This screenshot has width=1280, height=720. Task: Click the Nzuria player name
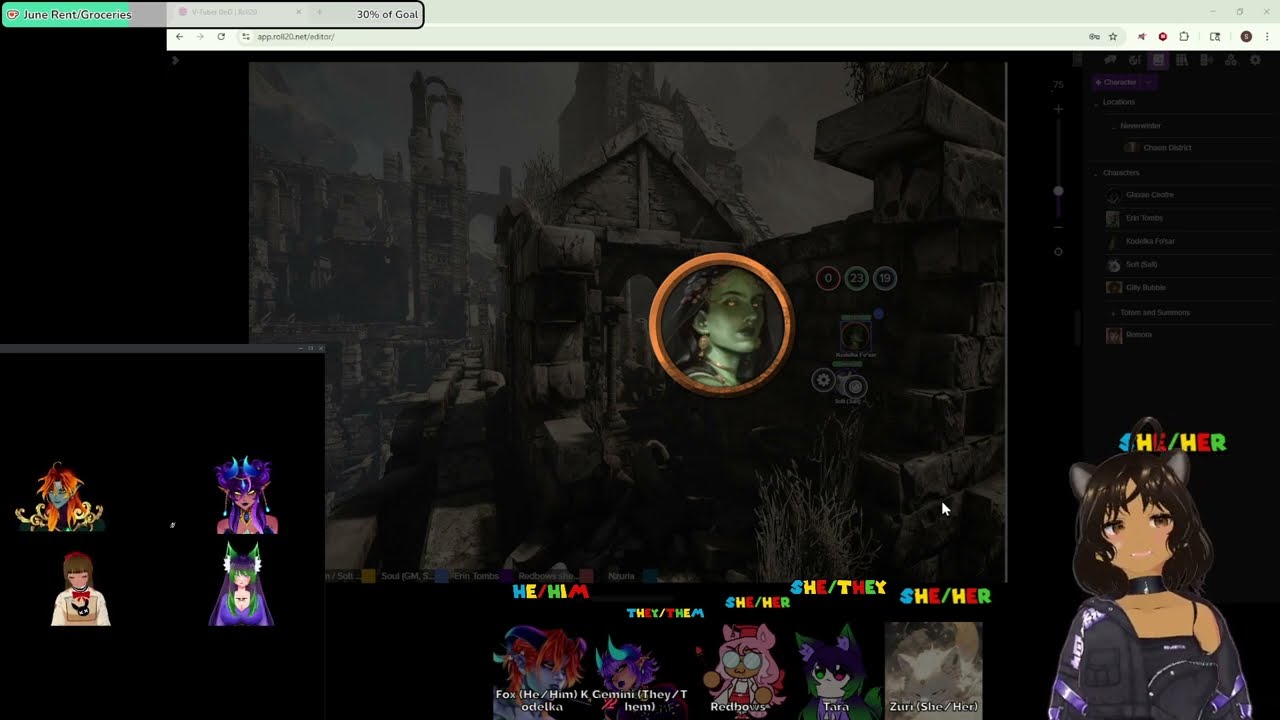click(x=621, y=576)
